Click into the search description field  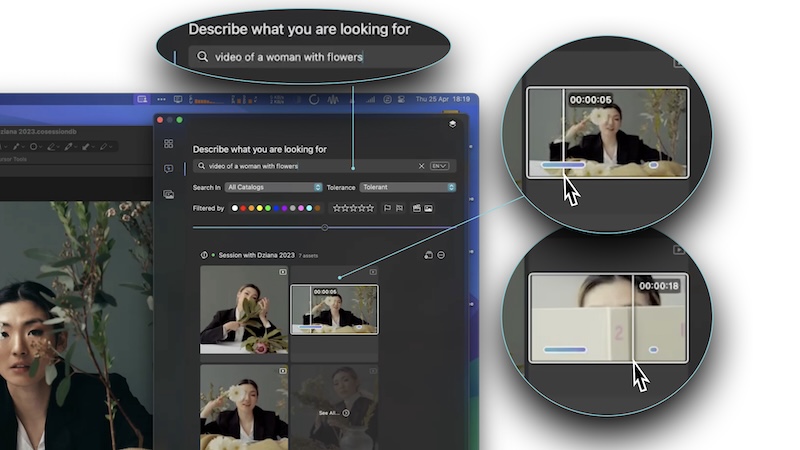click(x=324, y=166)
